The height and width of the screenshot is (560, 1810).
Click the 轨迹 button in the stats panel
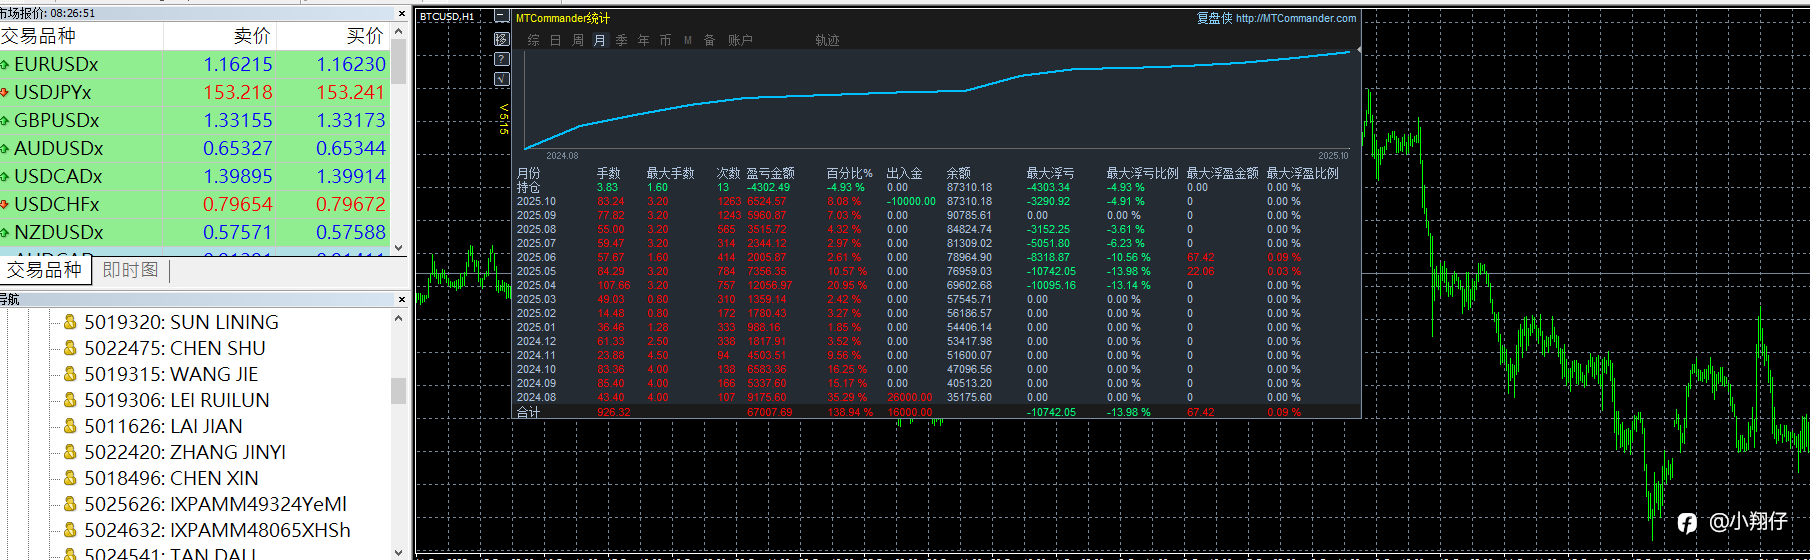(x=827, y=41)
